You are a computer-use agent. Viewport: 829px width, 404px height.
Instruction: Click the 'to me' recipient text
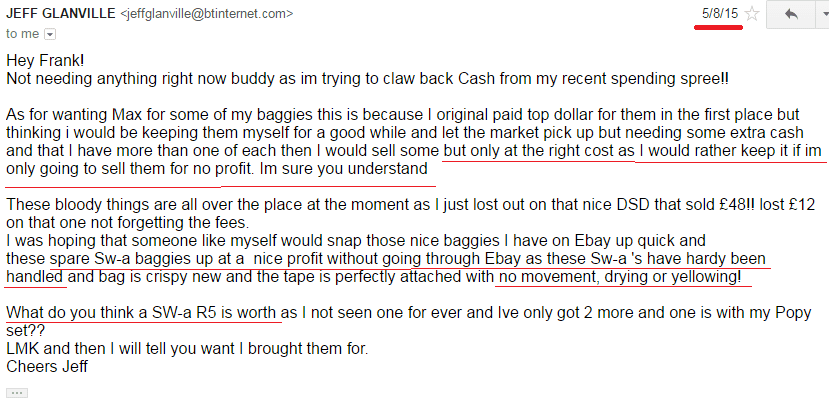pyautogui.click(x=22, y=34)
